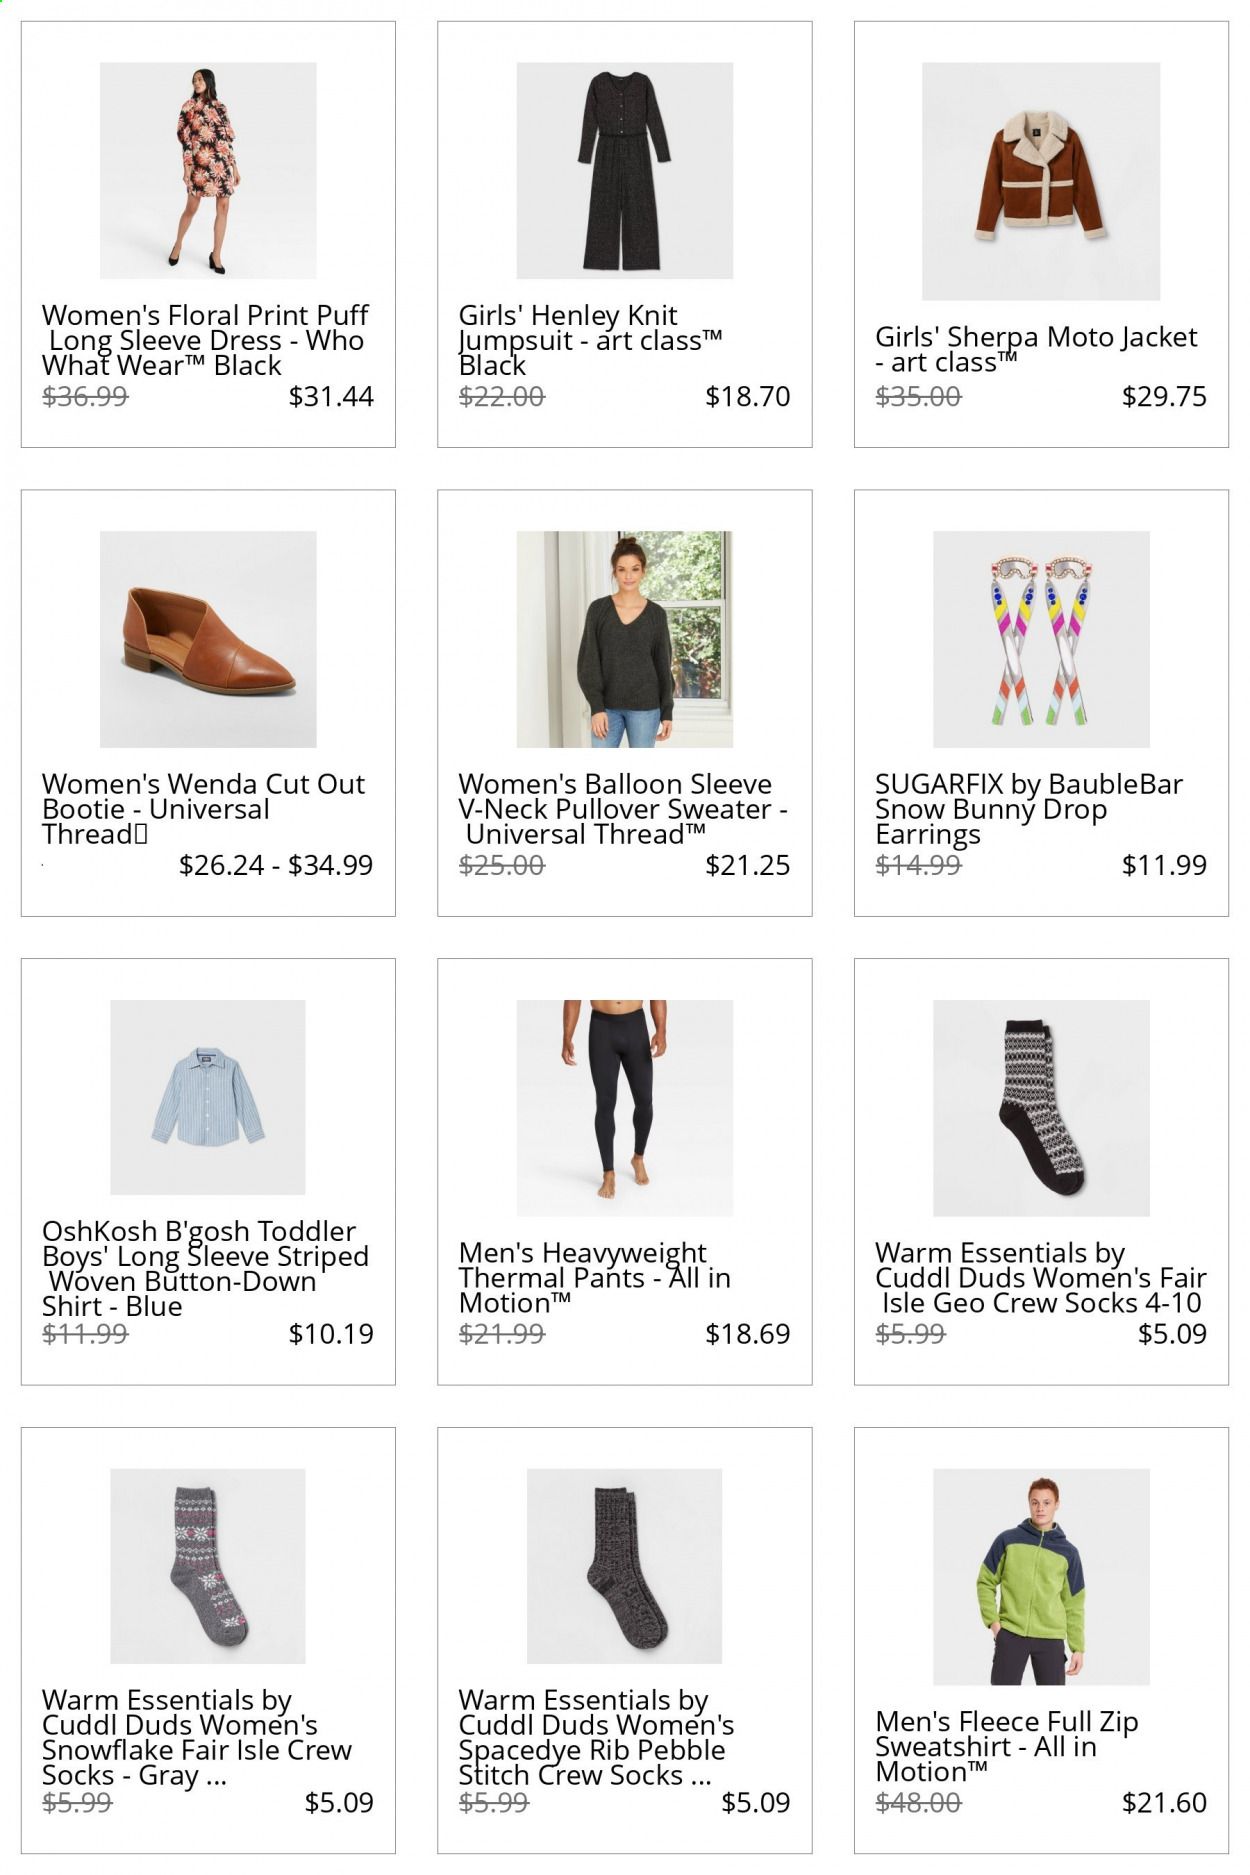Click the $26.24 - $34.99 bootie price range
This screenshot has height=1875, width=1250.
pos(276,865)
